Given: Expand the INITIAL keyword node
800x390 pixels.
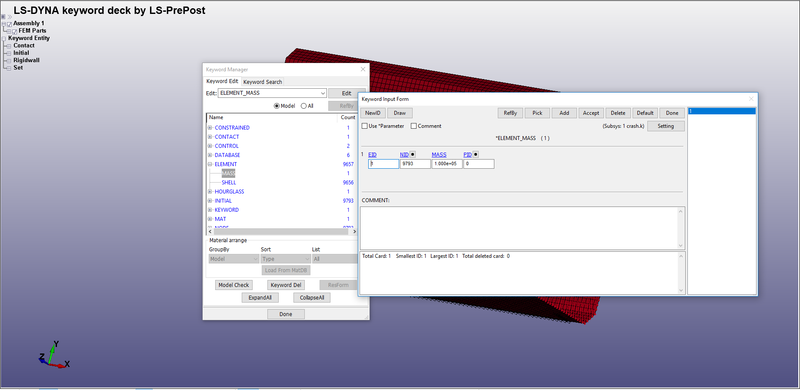Looking at the screenshot, I should pyautogui.click(x=210, y=201).
